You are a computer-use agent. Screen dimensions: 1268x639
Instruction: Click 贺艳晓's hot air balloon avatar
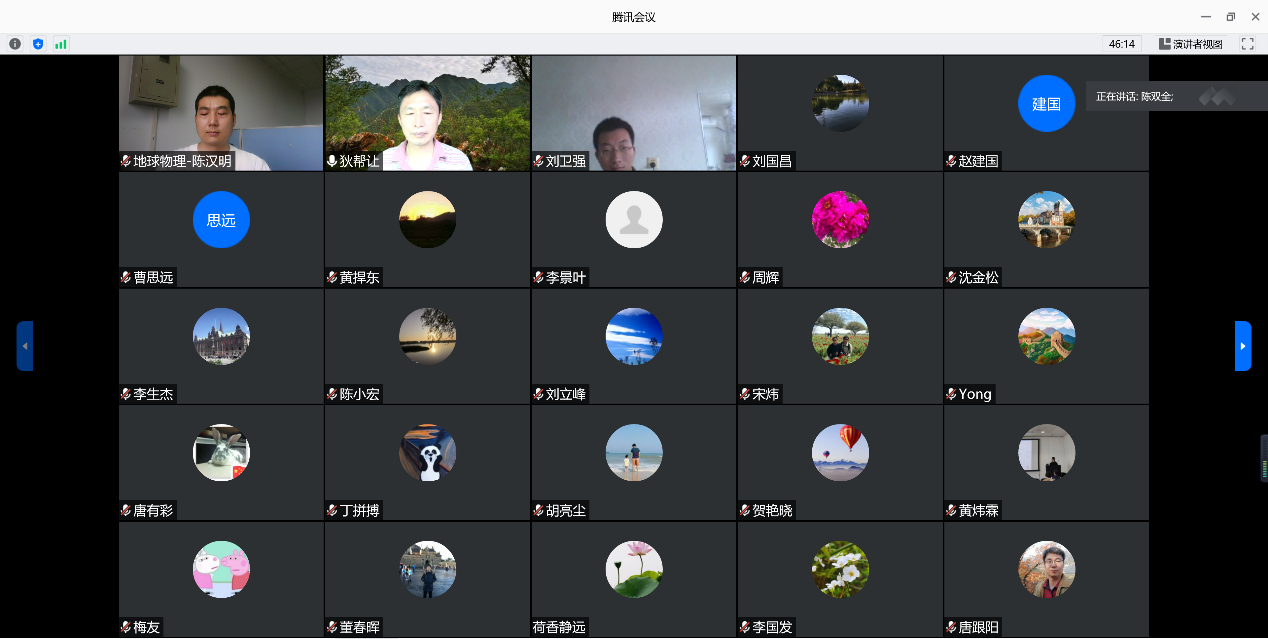pyautogui.click(x=840, y=453)
